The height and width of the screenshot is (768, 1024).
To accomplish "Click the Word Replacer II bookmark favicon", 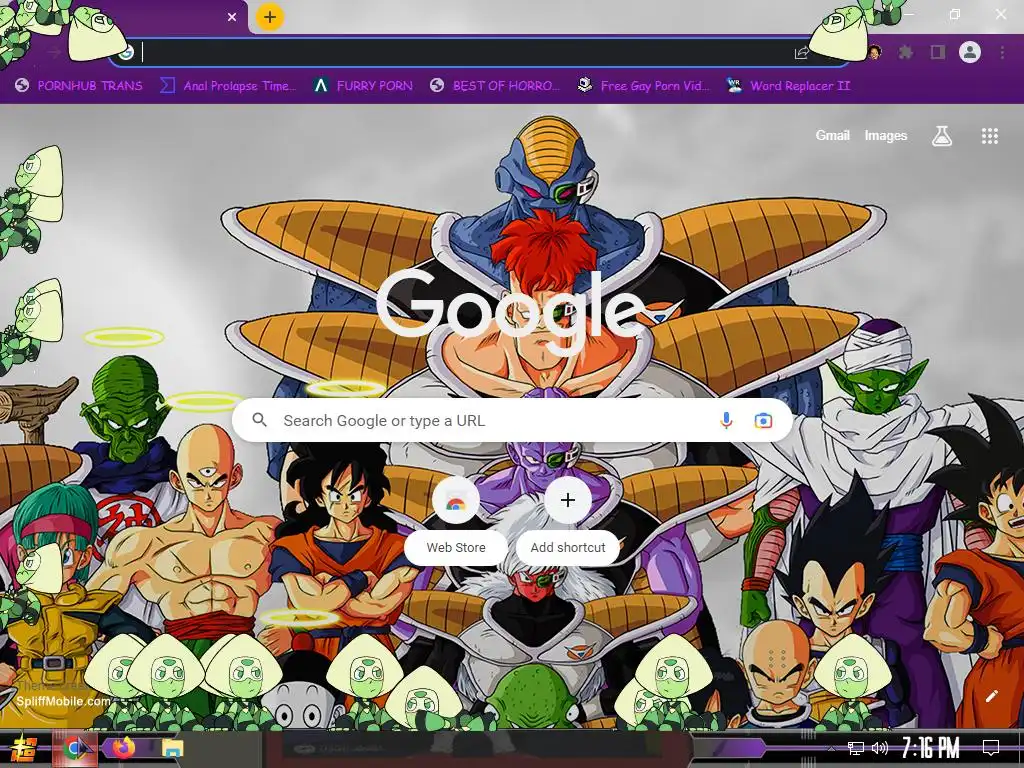I will pos(733,86).
